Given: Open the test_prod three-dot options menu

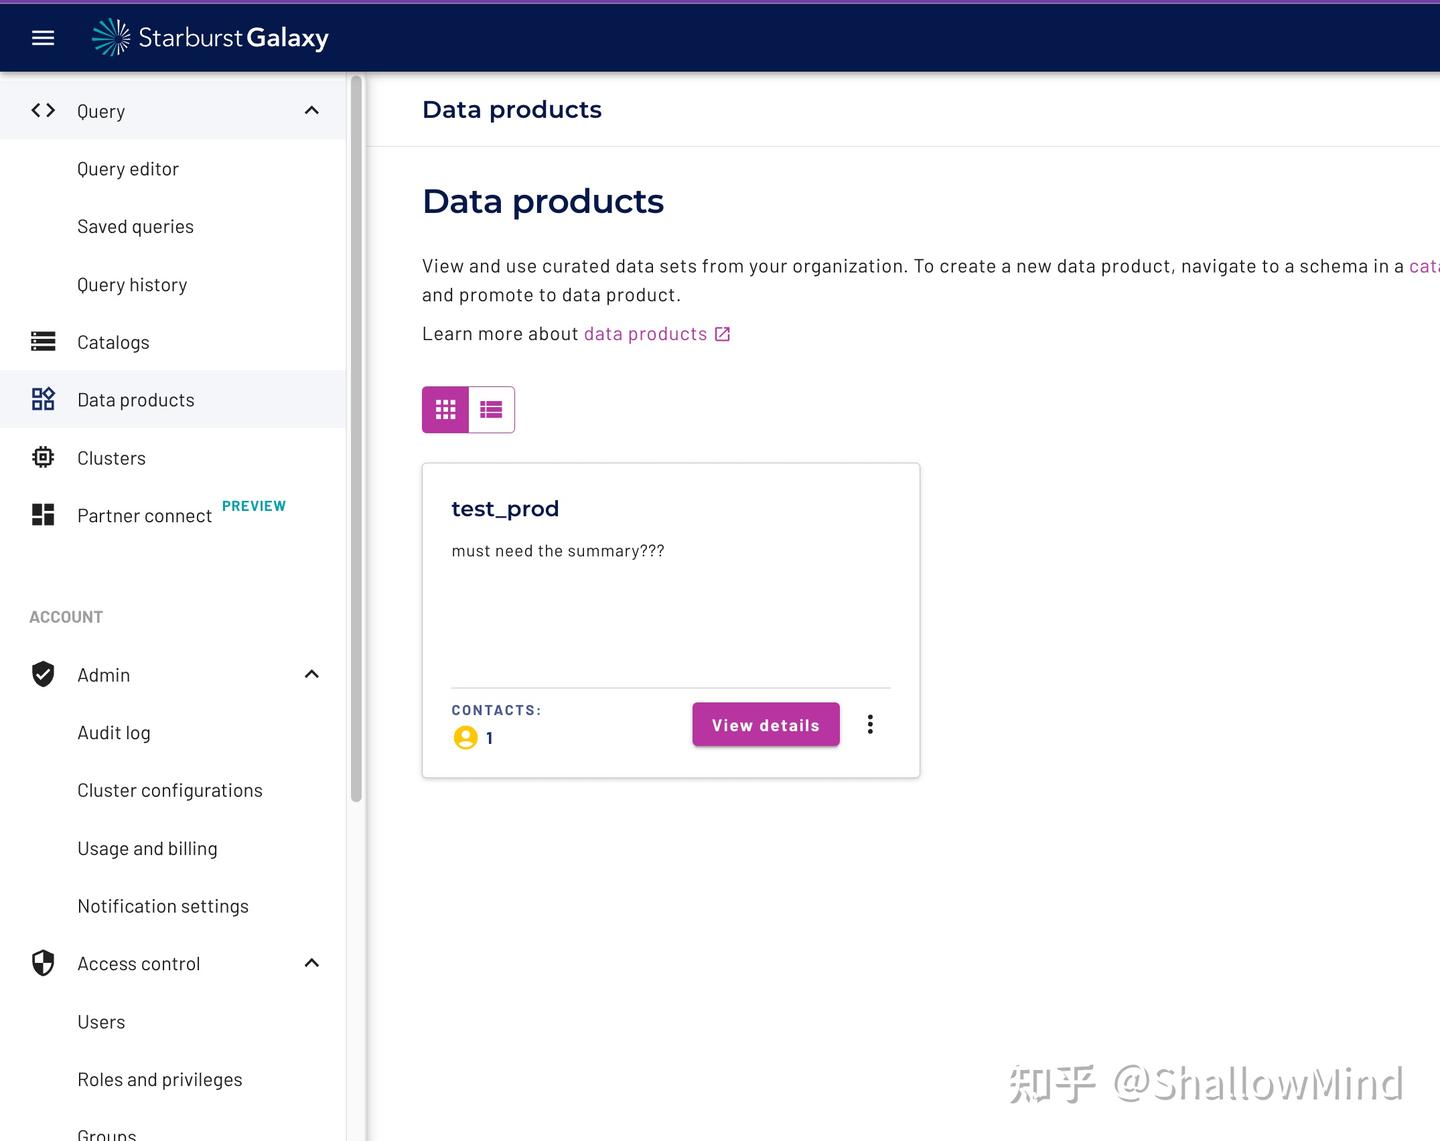Looking at the screenshot, I should coord(870,725).
